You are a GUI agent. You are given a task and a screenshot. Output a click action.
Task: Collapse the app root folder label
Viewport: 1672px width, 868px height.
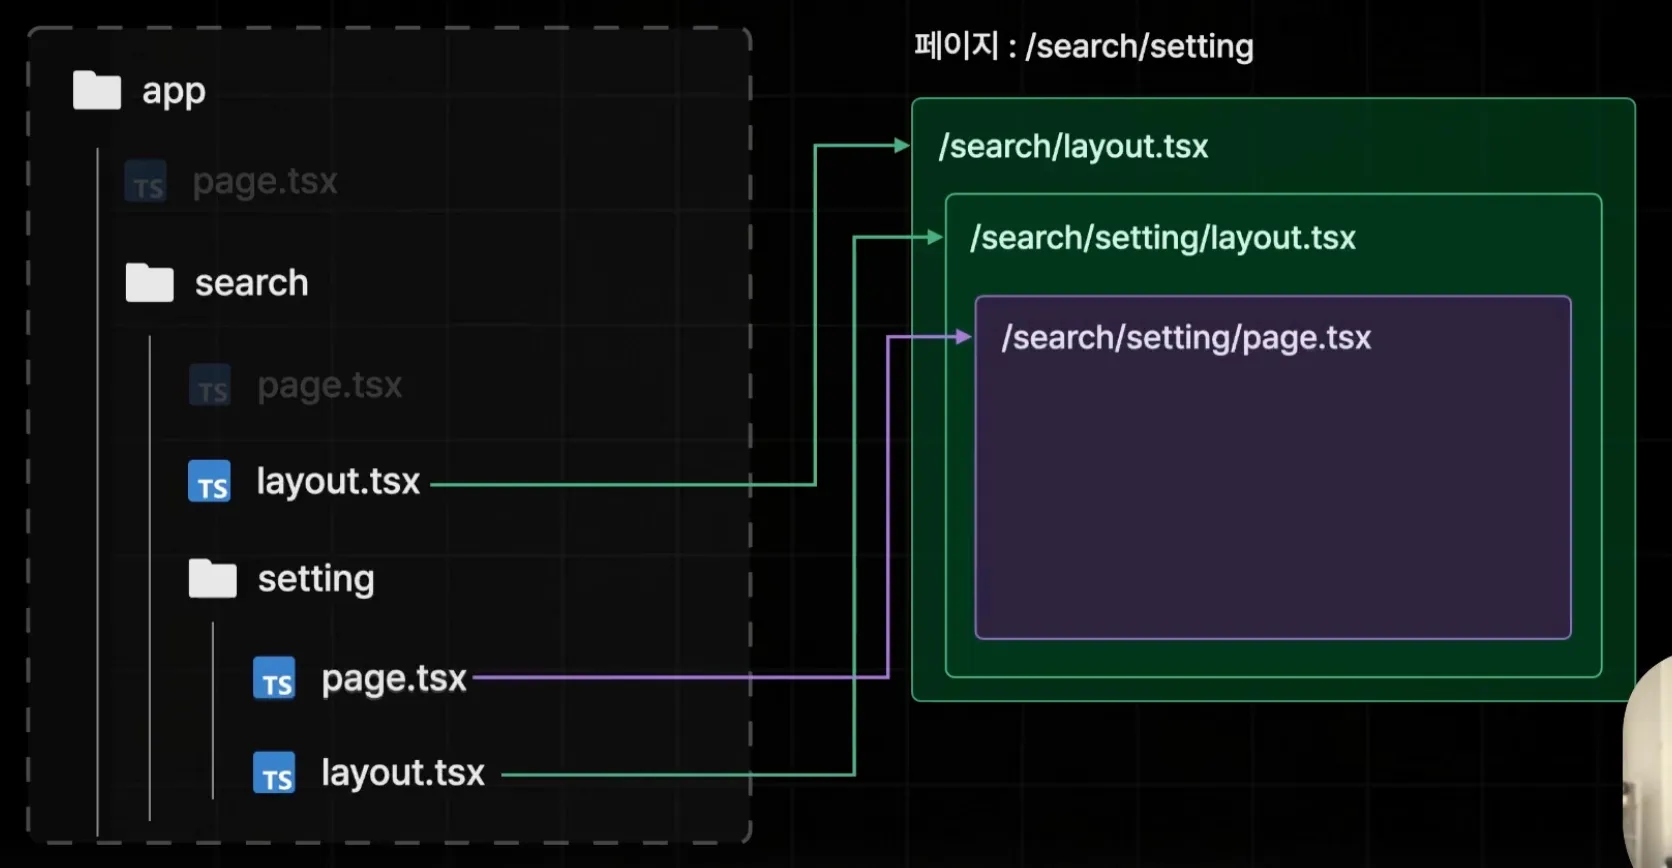[x=174, y=91]
